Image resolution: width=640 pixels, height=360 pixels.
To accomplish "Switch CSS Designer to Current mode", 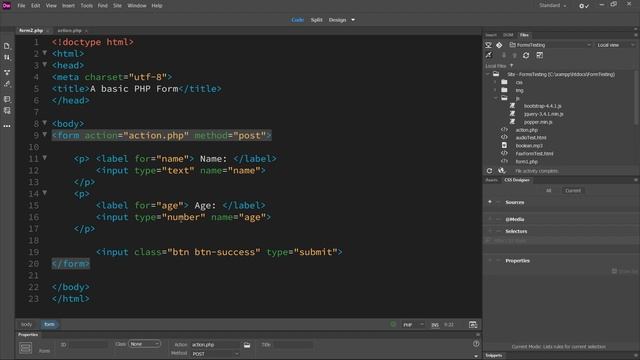I will coord(573,191).
